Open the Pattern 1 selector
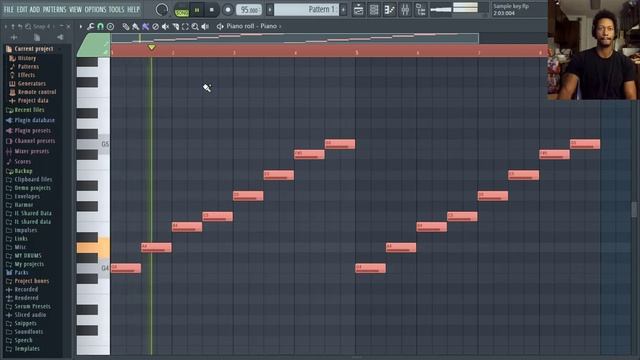This screenshot has height=360, width=640. click(x=306, y=9)
